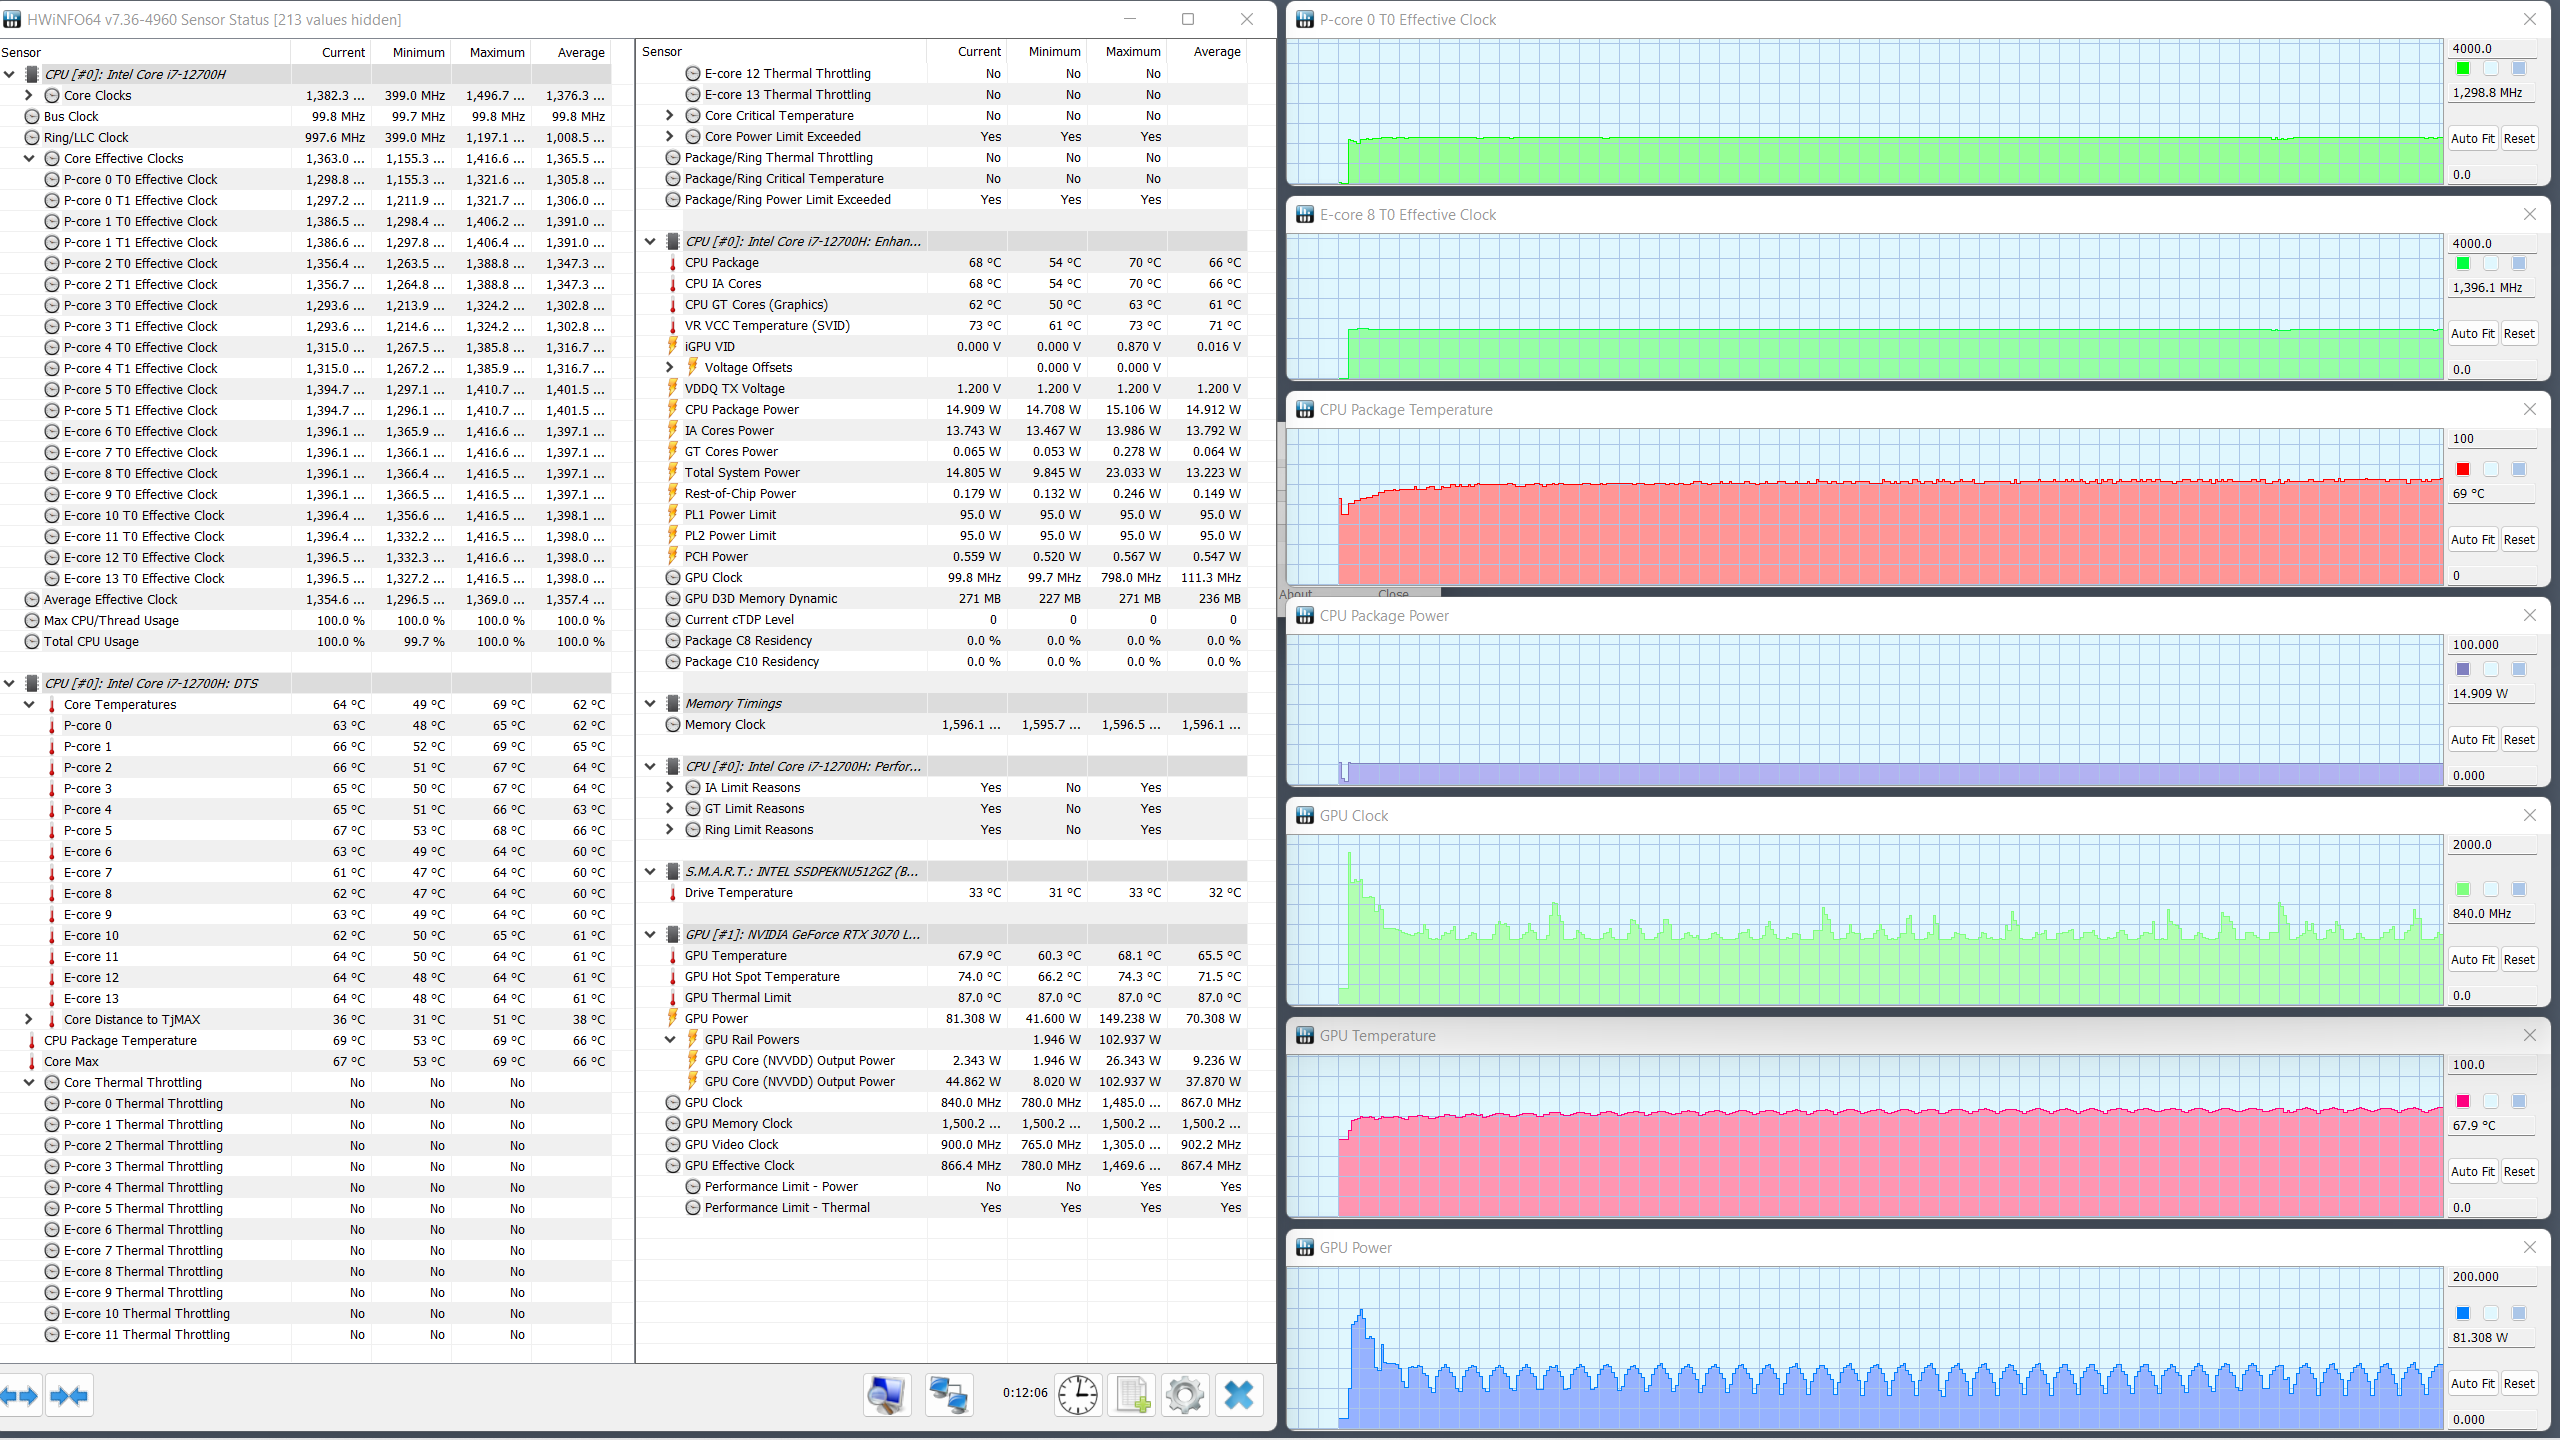The height and width of the screenshot is (1440, 2560).
Task: Click the networked monitors remote icon
Action: tap(948, 1395)
